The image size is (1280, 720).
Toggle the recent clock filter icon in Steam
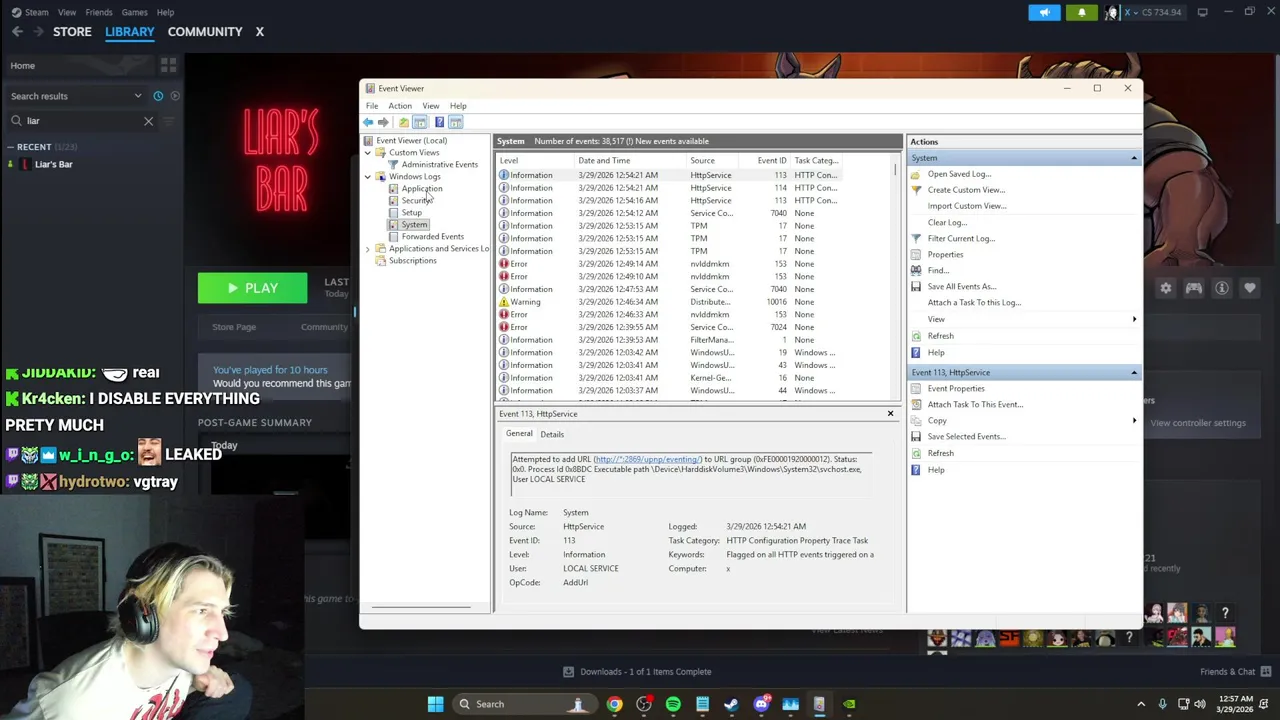click(x=158, y=96)
